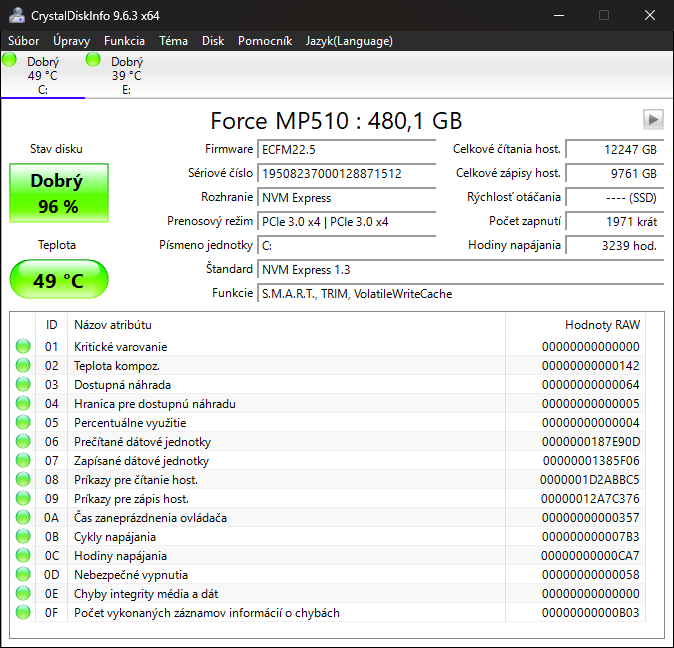Minimize the CrystalDiskInfo window
The width and height of the screenshot is (674, 648).
pos(559,15)
